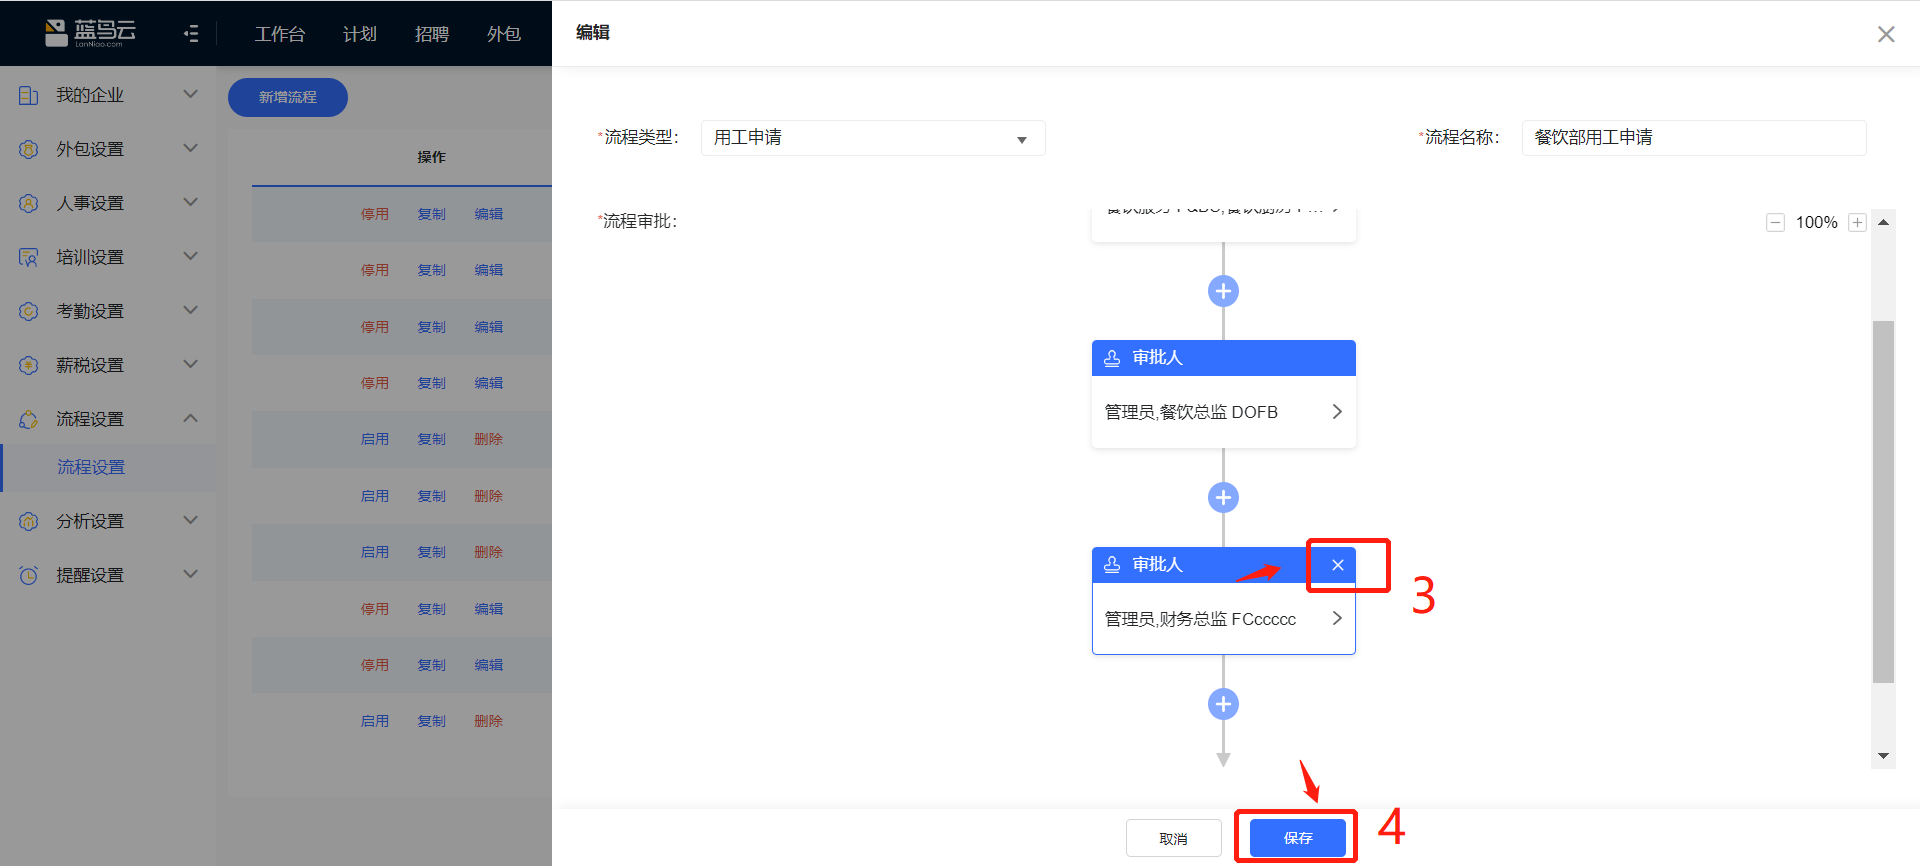Click the 新增流程 button
Screen dimensions: 1920x866
pos(288,97)
